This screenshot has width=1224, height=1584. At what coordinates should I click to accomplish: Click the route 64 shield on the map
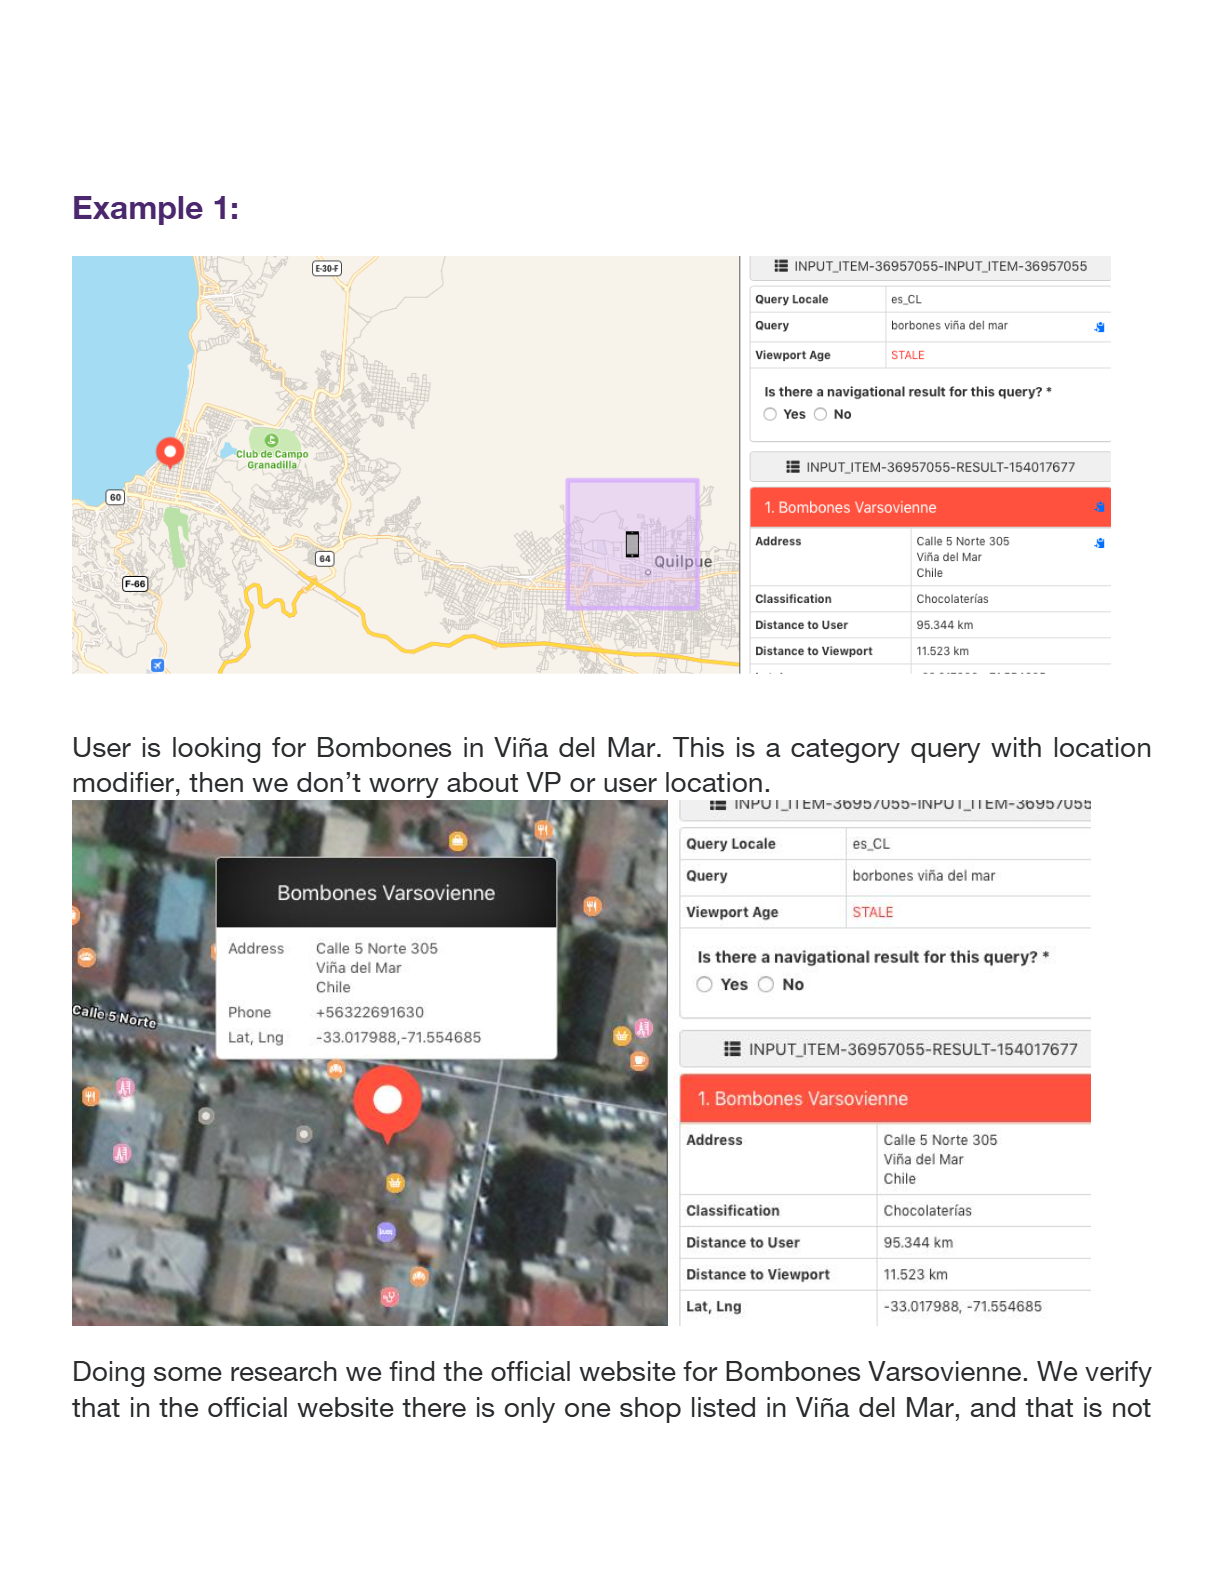click(x=325, y=559)
